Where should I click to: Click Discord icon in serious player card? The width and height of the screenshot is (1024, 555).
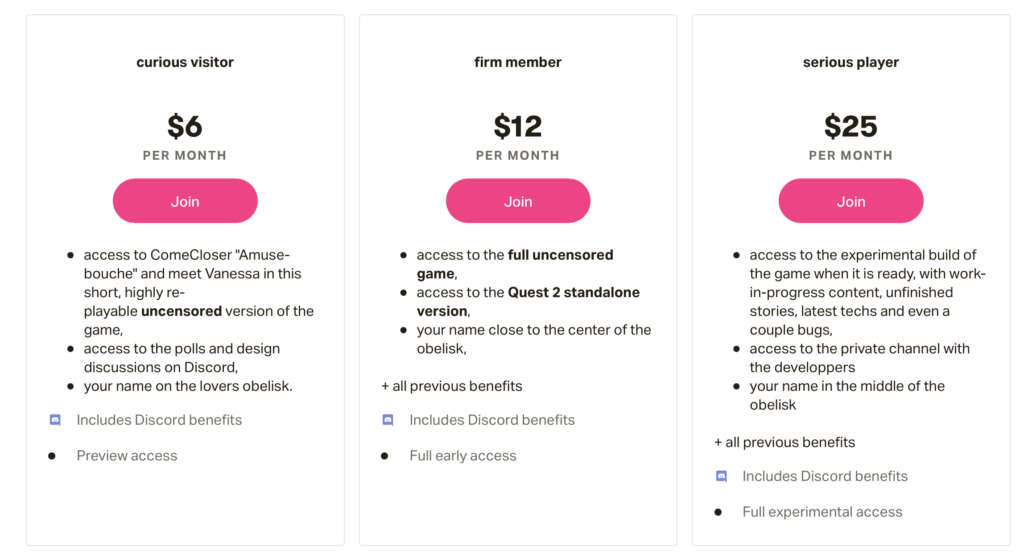tap(722, 476)
